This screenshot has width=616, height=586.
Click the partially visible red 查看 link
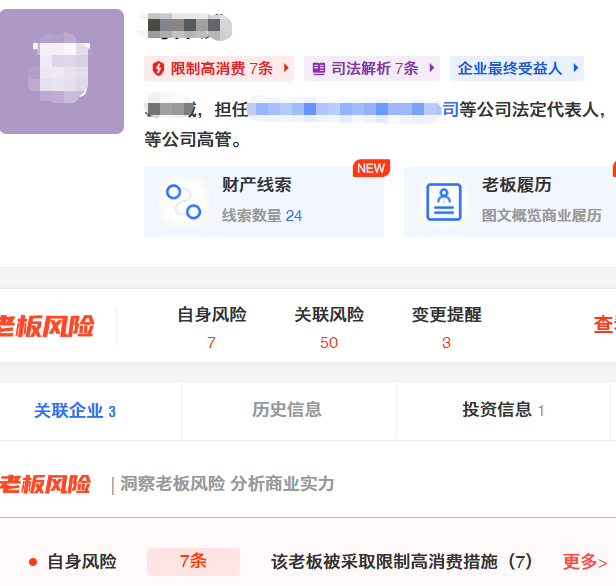(605, 325)
